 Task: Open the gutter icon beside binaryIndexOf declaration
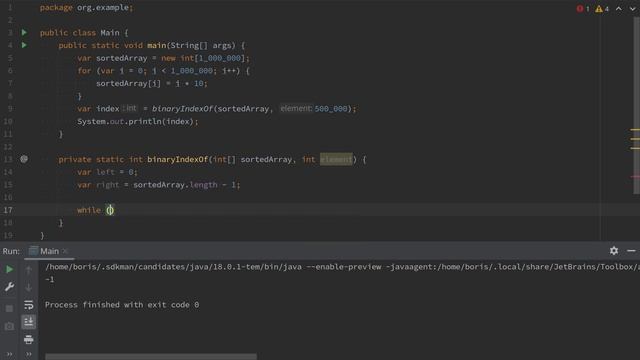[24, 159]
